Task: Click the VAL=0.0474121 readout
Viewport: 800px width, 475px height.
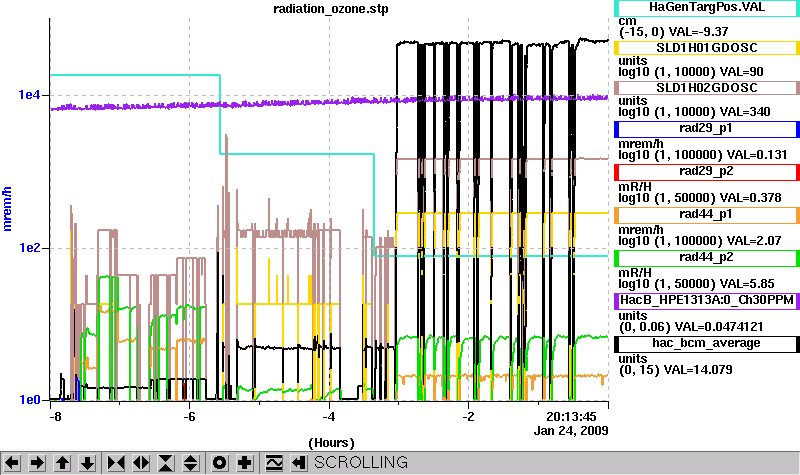Action: (x=719, y=327)
